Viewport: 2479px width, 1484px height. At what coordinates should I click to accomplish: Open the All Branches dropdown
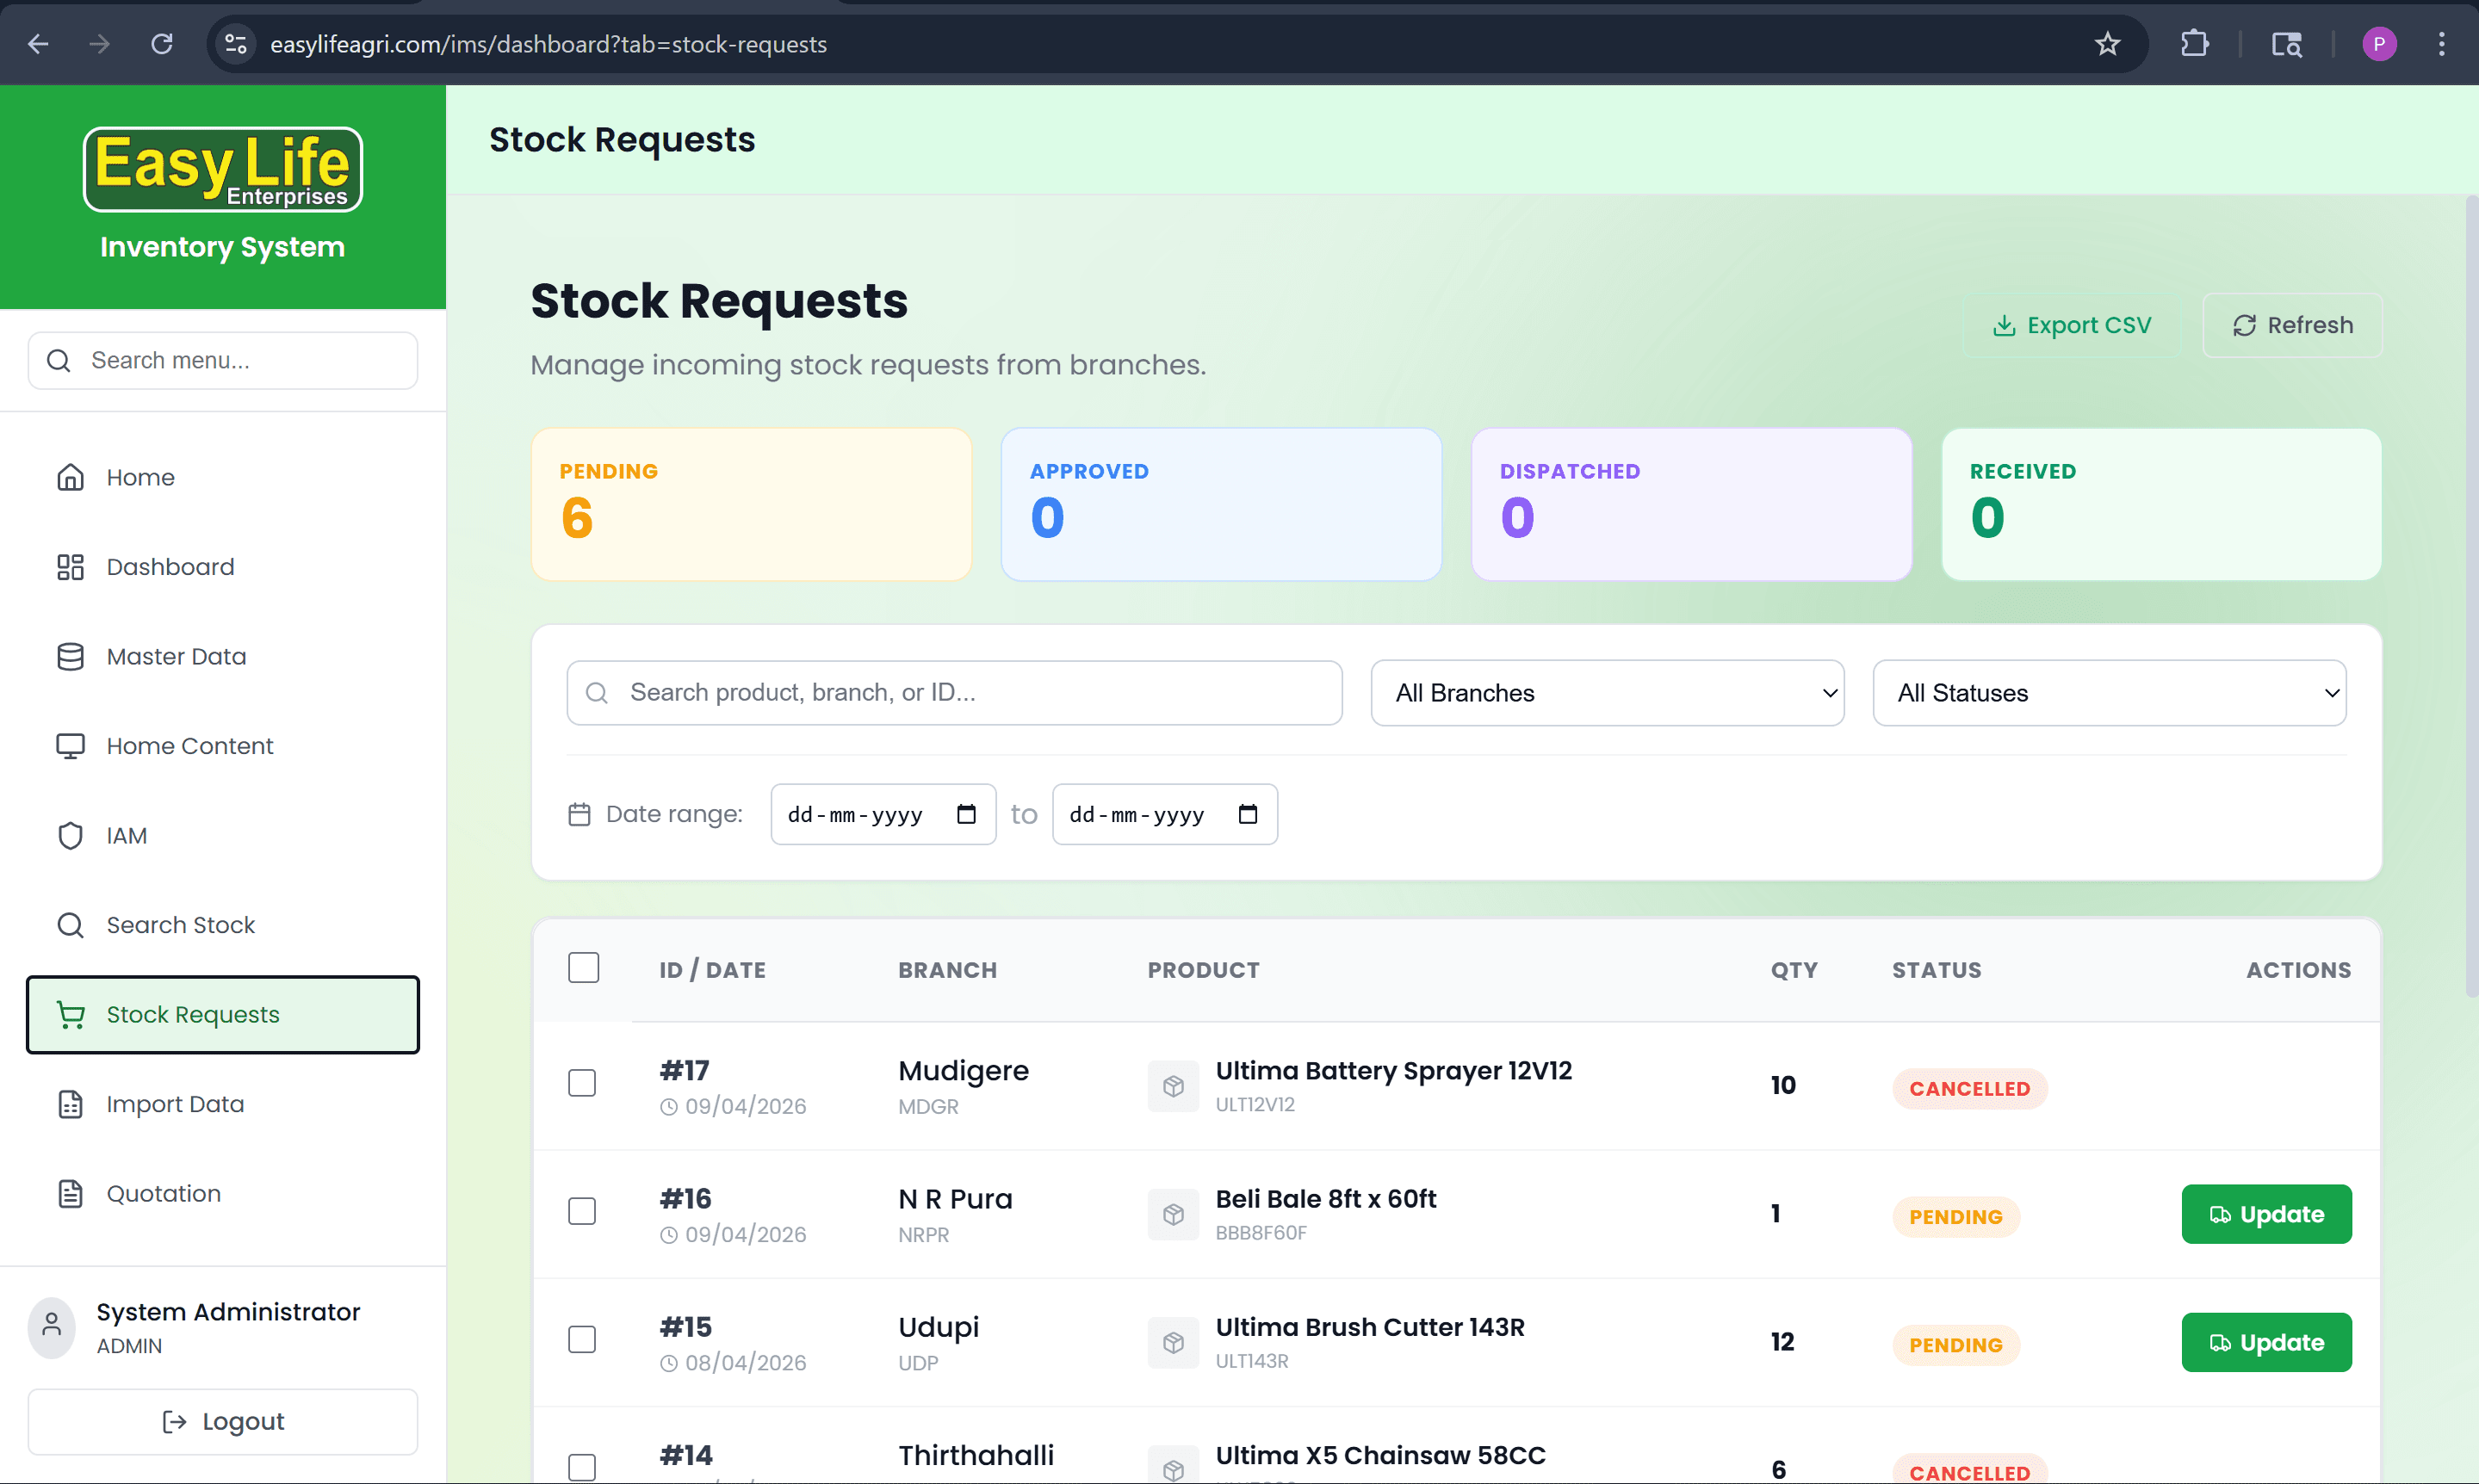(1606, 692)
